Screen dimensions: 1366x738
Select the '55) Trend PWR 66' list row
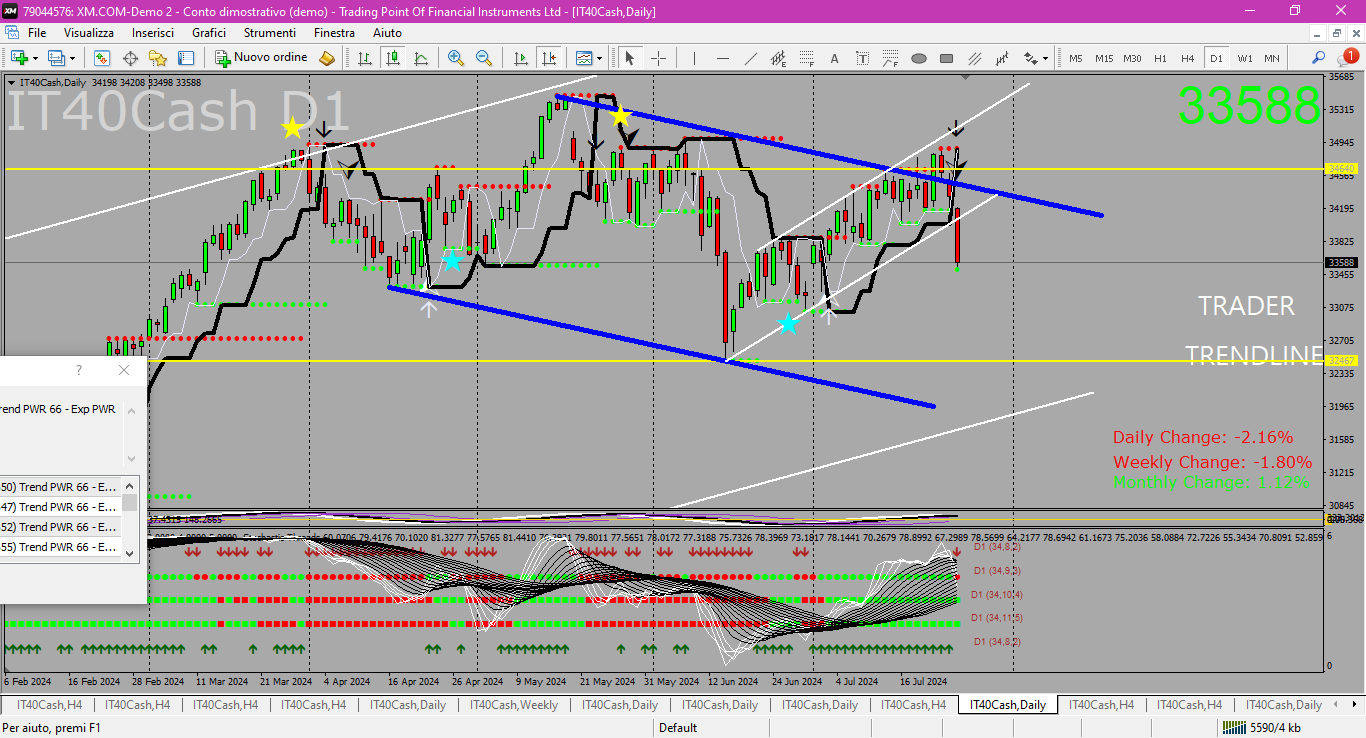click(60, 547)
